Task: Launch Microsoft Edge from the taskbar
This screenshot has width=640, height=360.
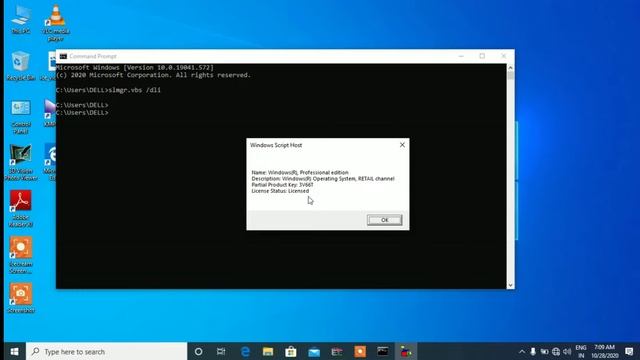Action: tap(245, 351)
